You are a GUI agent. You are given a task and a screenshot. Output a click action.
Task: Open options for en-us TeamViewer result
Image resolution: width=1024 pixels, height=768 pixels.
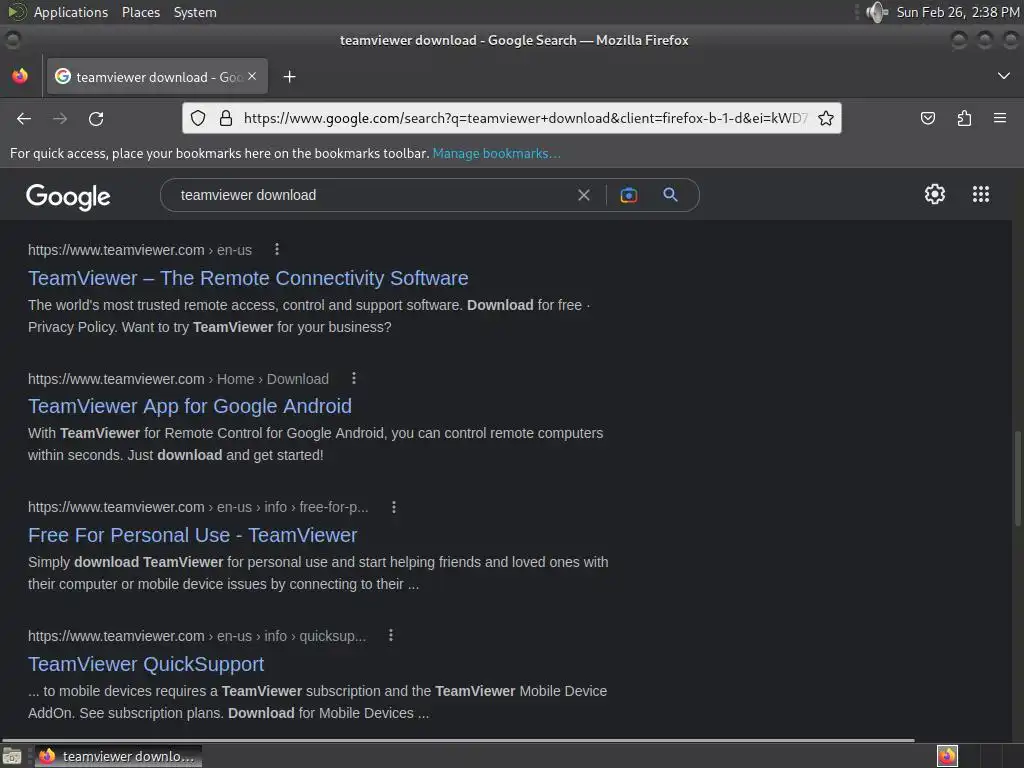pos(277,249)
